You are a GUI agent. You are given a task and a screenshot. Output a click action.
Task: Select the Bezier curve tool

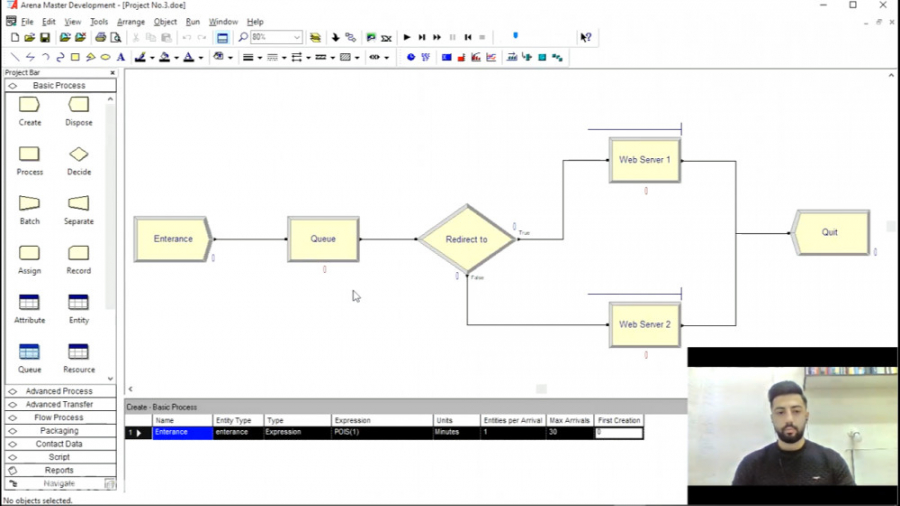(x=60, y=57)
